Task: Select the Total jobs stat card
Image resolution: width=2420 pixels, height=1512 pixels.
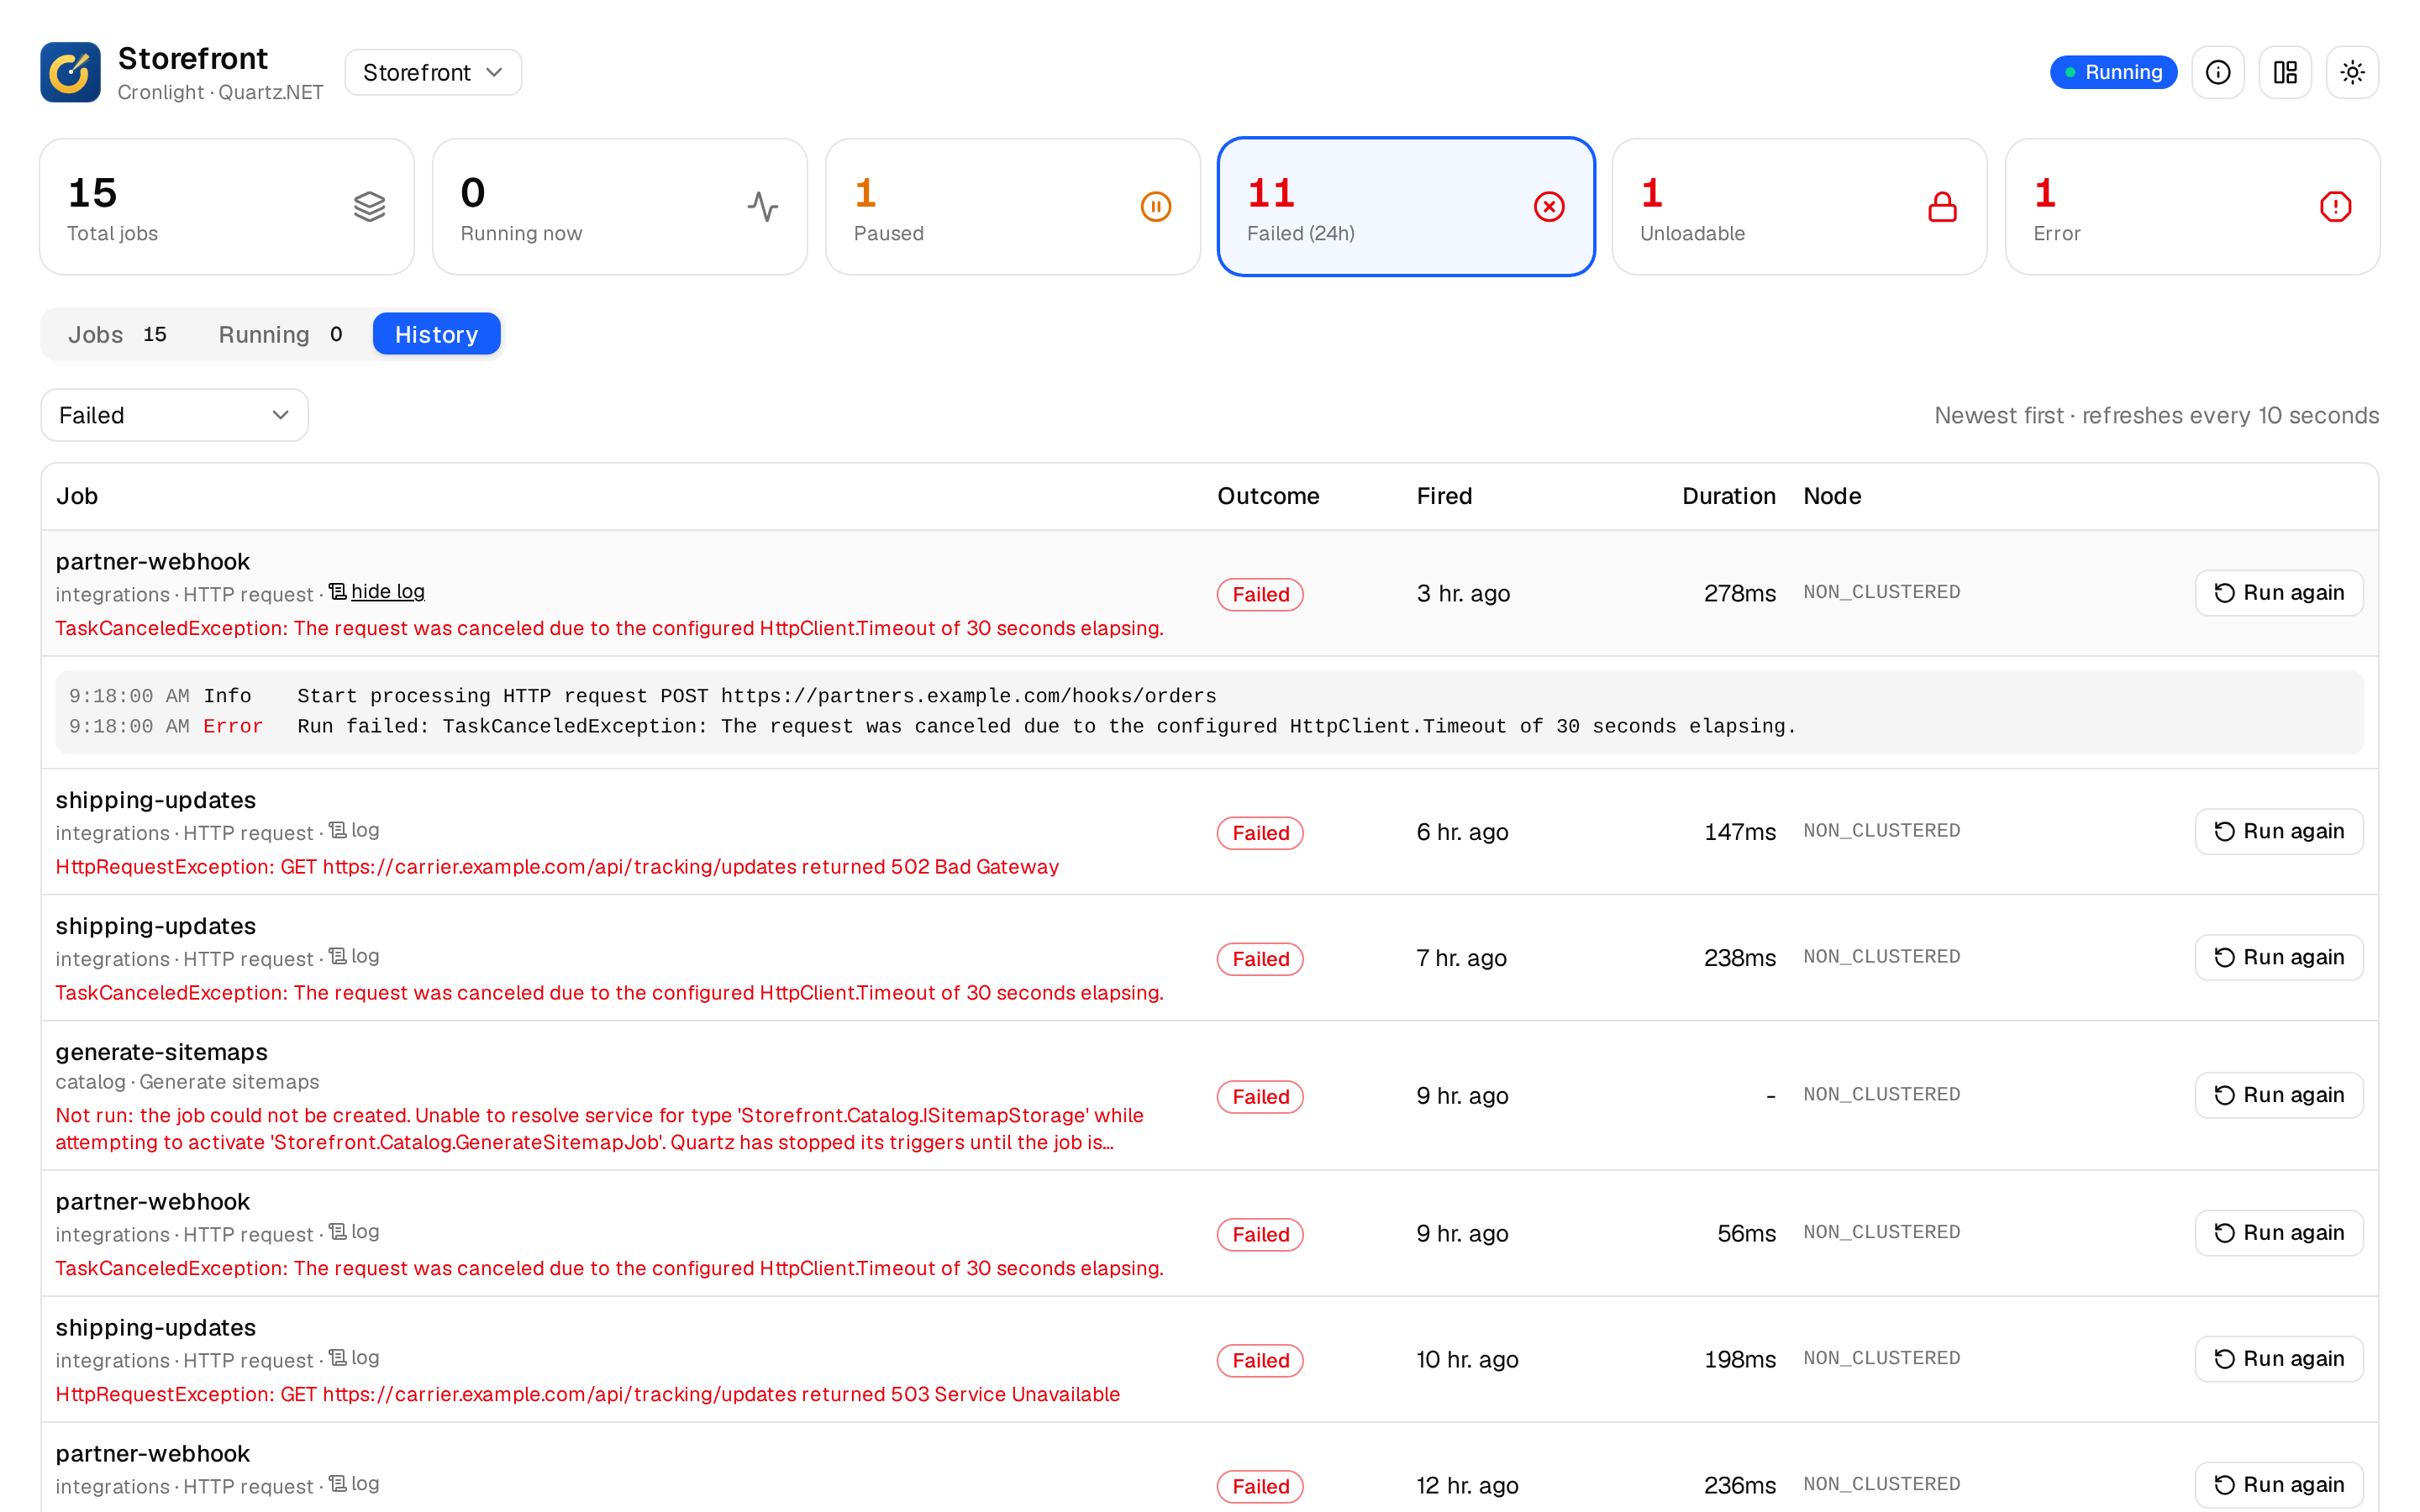Action: point(227,207)
